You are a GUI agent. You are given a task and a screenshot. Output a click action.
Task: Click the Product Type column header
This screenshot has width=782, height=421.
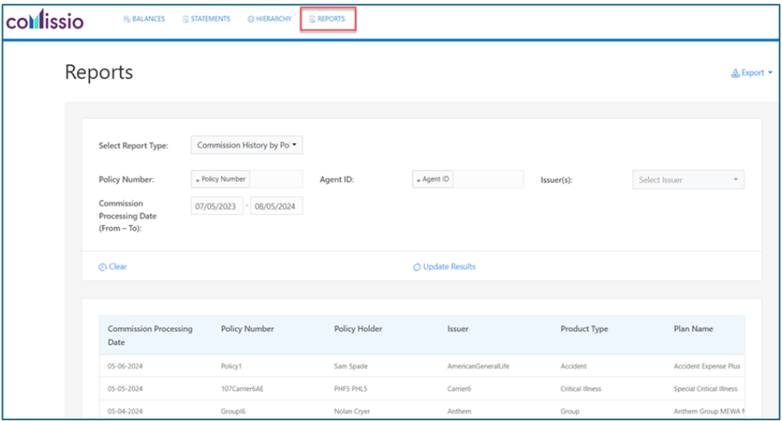584,329
